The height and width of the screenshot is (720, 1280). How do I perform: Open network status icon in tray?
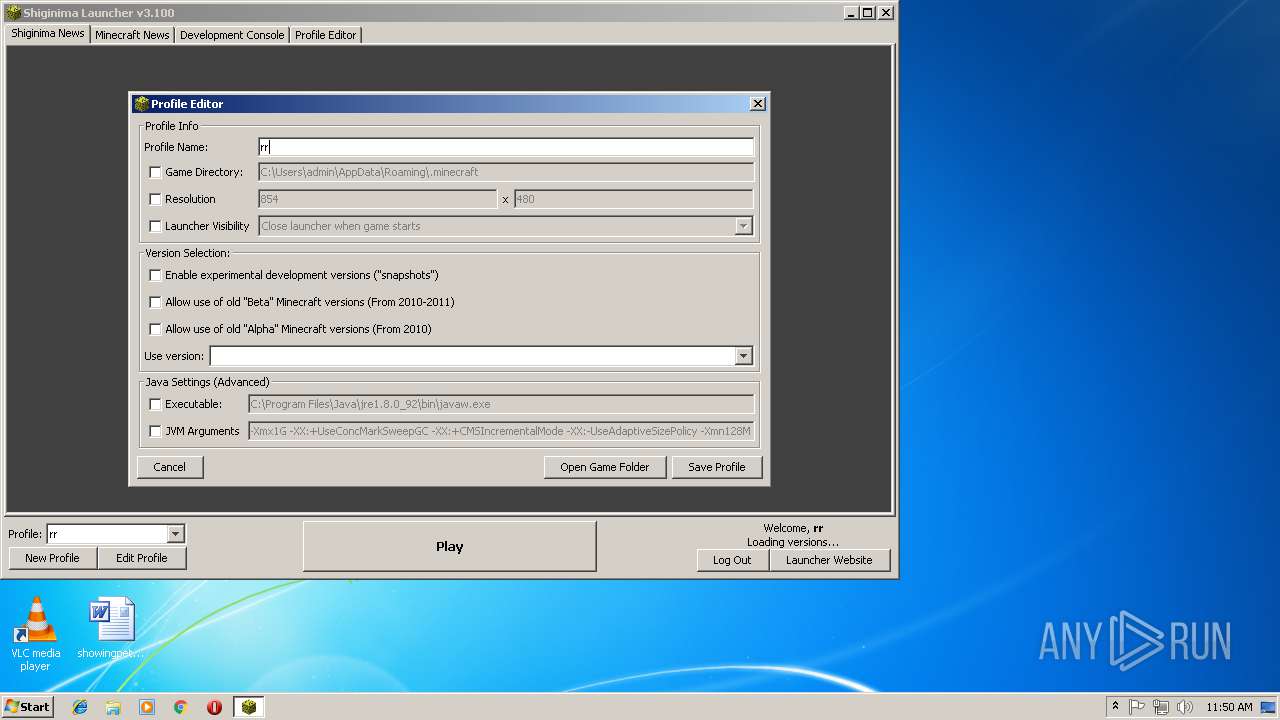[x=1161, y=706]
